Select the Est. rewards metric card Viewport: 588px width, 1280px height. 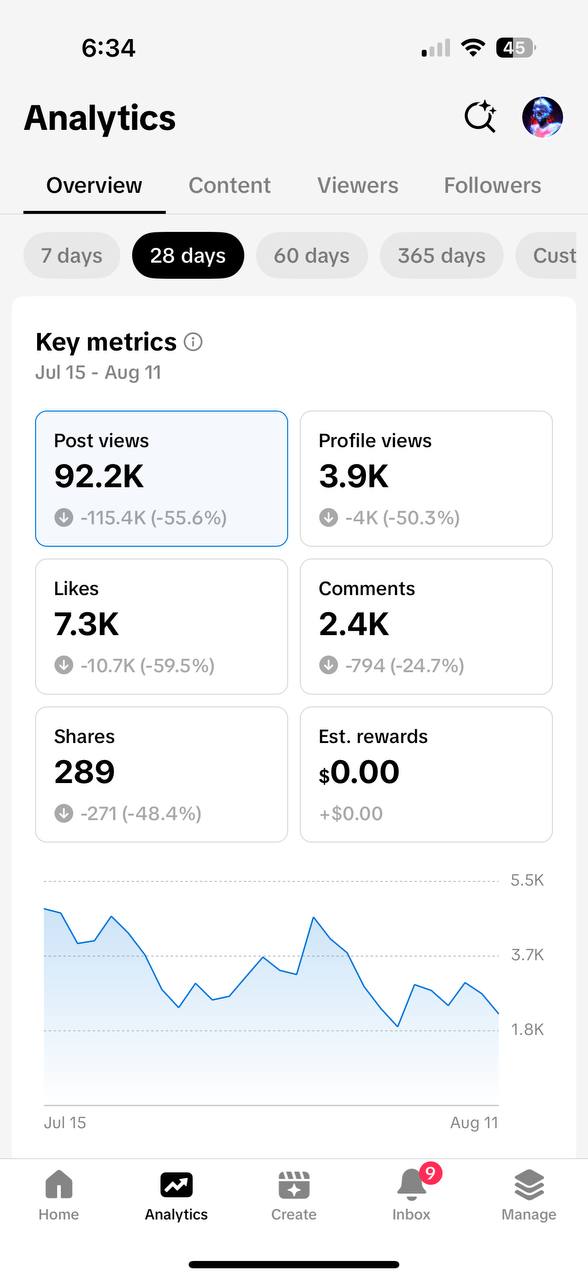click(426, 775)
